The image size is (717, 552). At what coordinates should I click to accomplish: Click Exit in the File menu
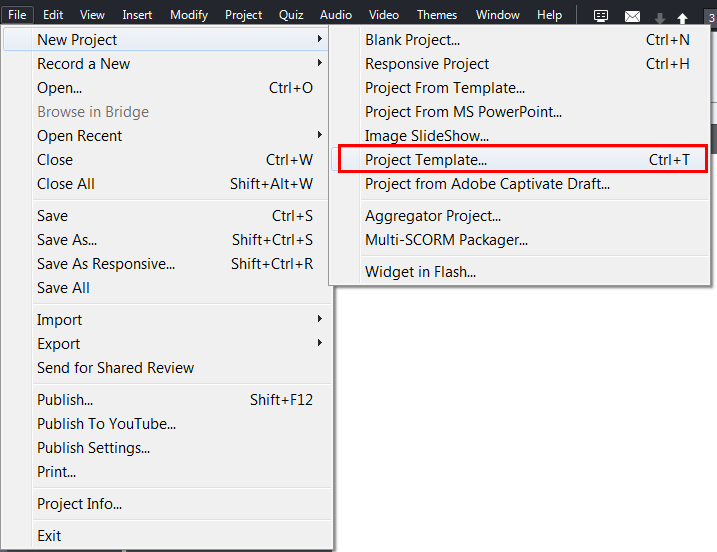tap(49, 536)
